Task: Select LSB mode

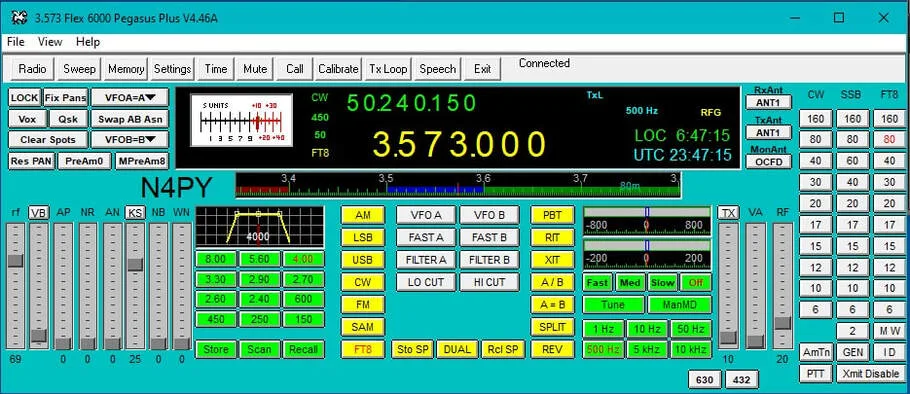Action: coord(363,237)
